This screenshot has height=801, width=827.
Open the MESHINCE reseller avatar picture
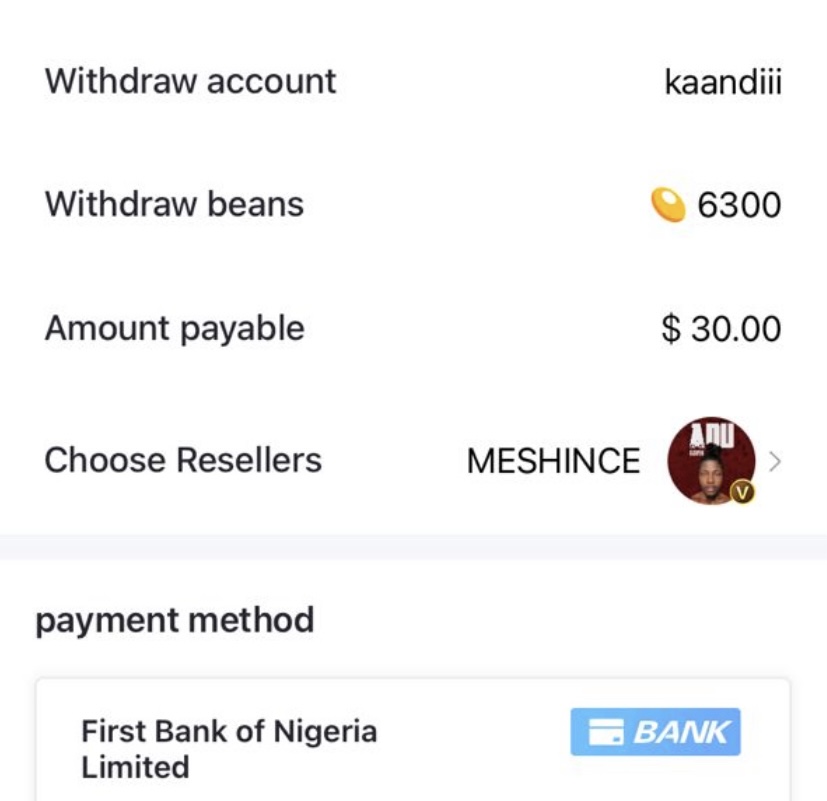pyautogui.click(x=711, y=461)
